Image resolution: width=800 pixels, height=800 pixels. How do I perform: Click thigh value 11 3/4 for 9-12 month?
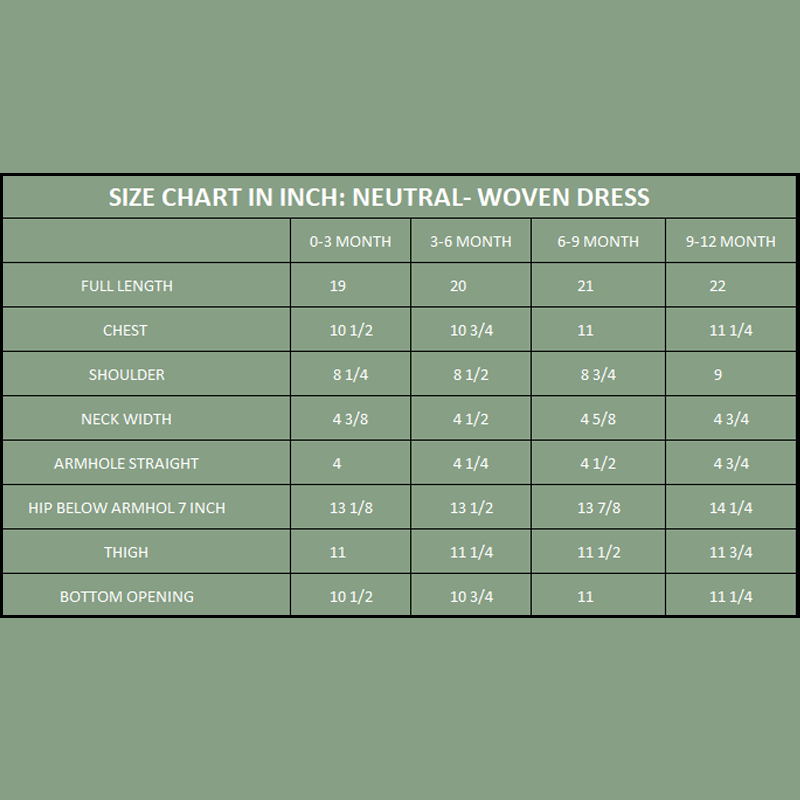tap(731, 552)
